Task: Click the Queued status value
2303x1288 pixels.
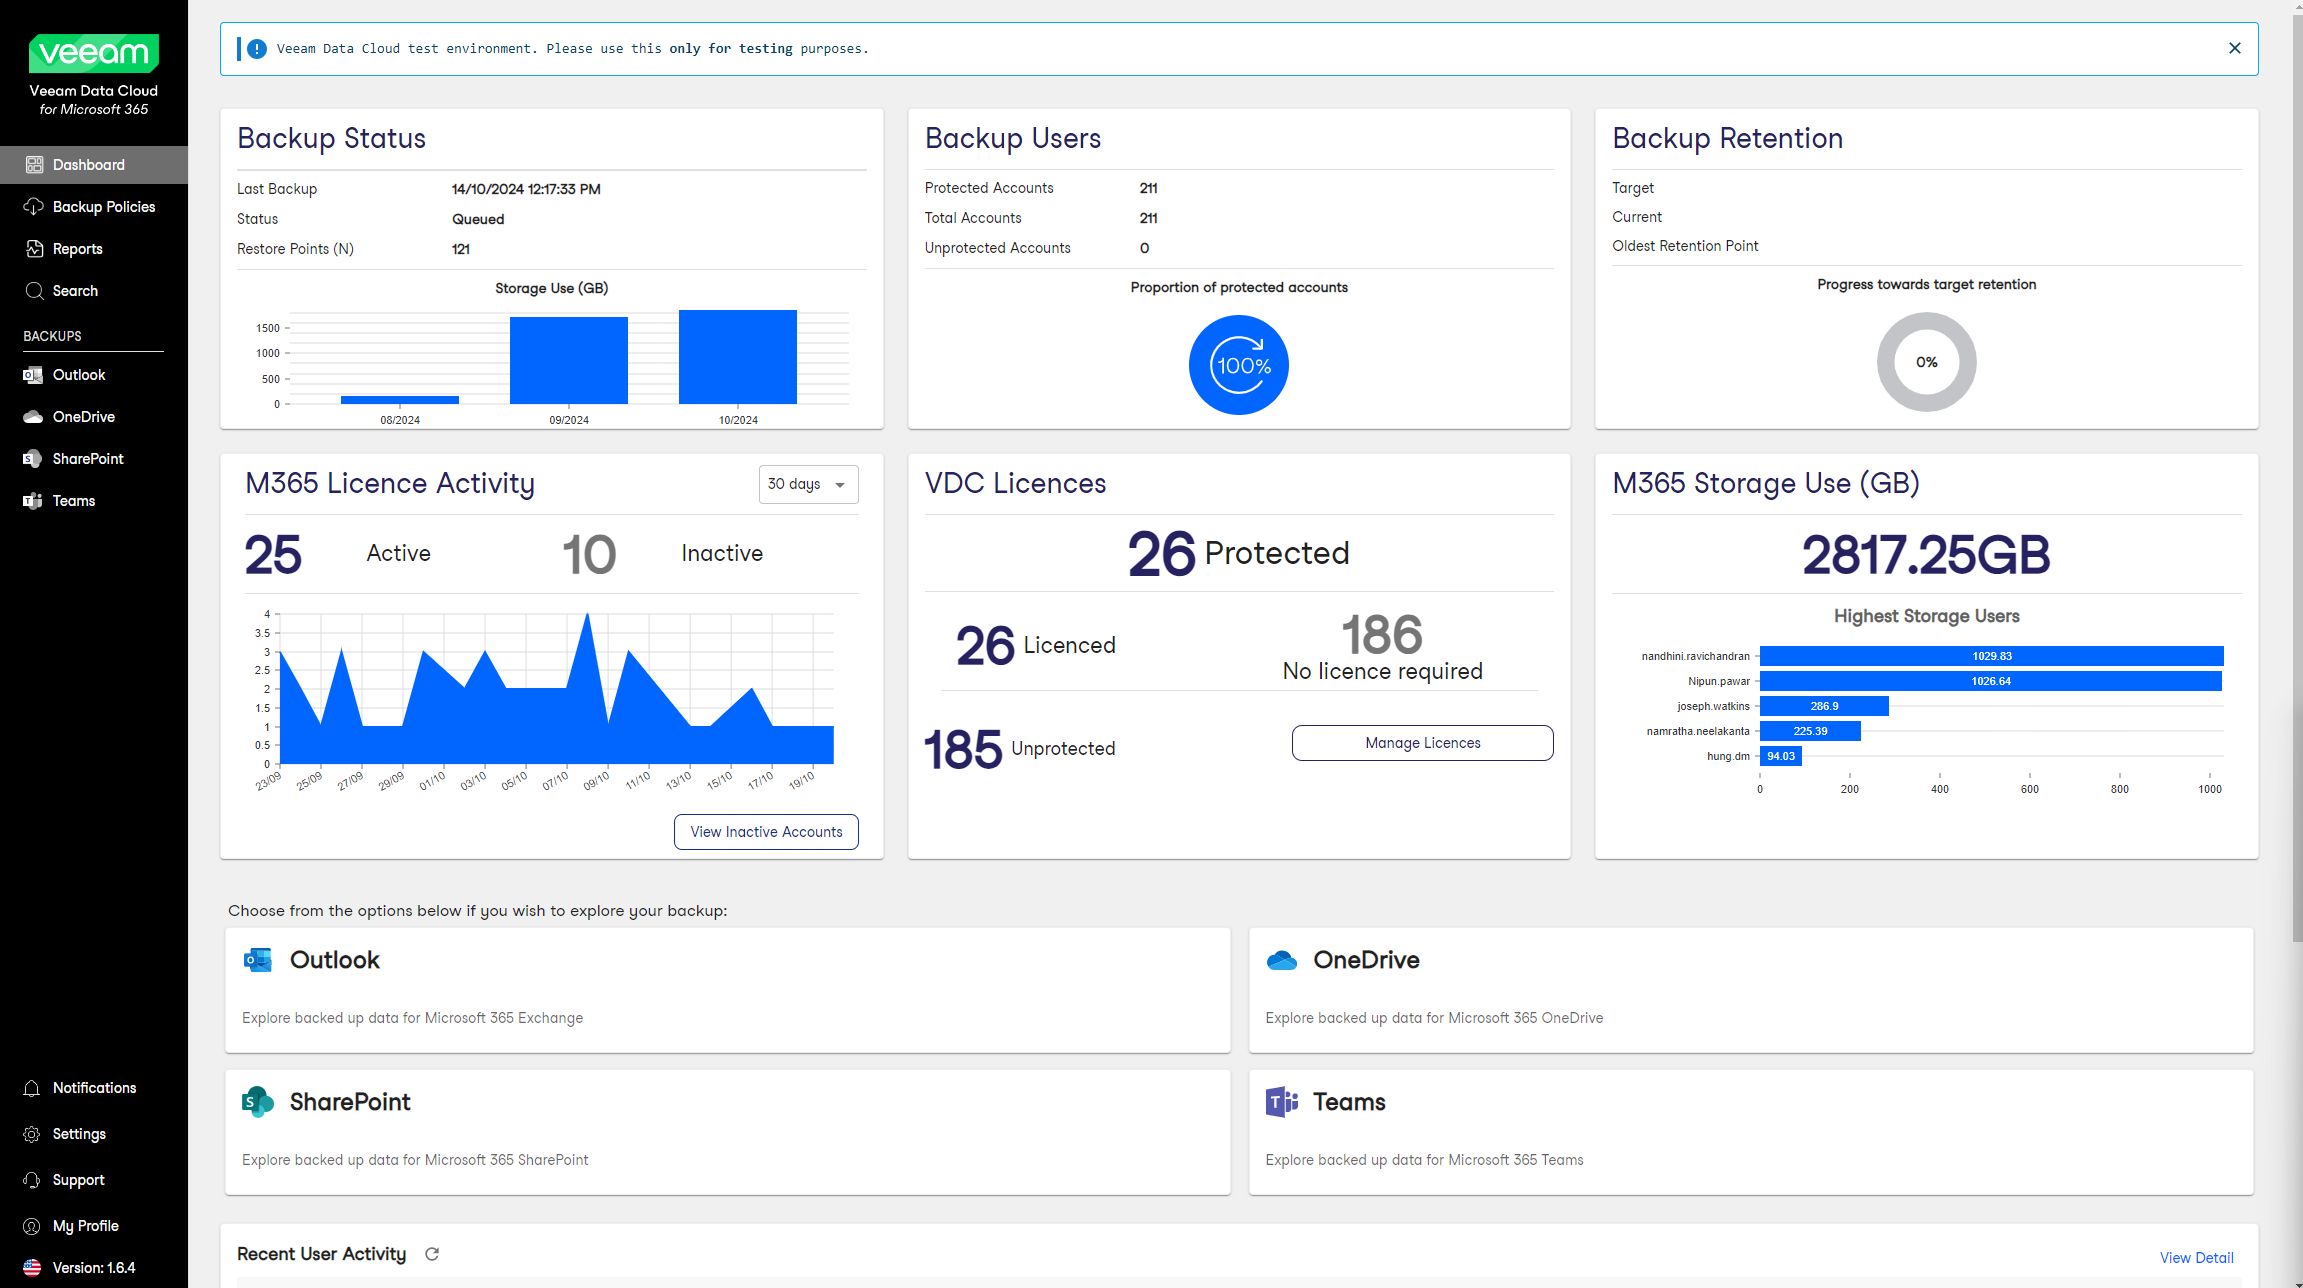Action: tap(478, 219)
